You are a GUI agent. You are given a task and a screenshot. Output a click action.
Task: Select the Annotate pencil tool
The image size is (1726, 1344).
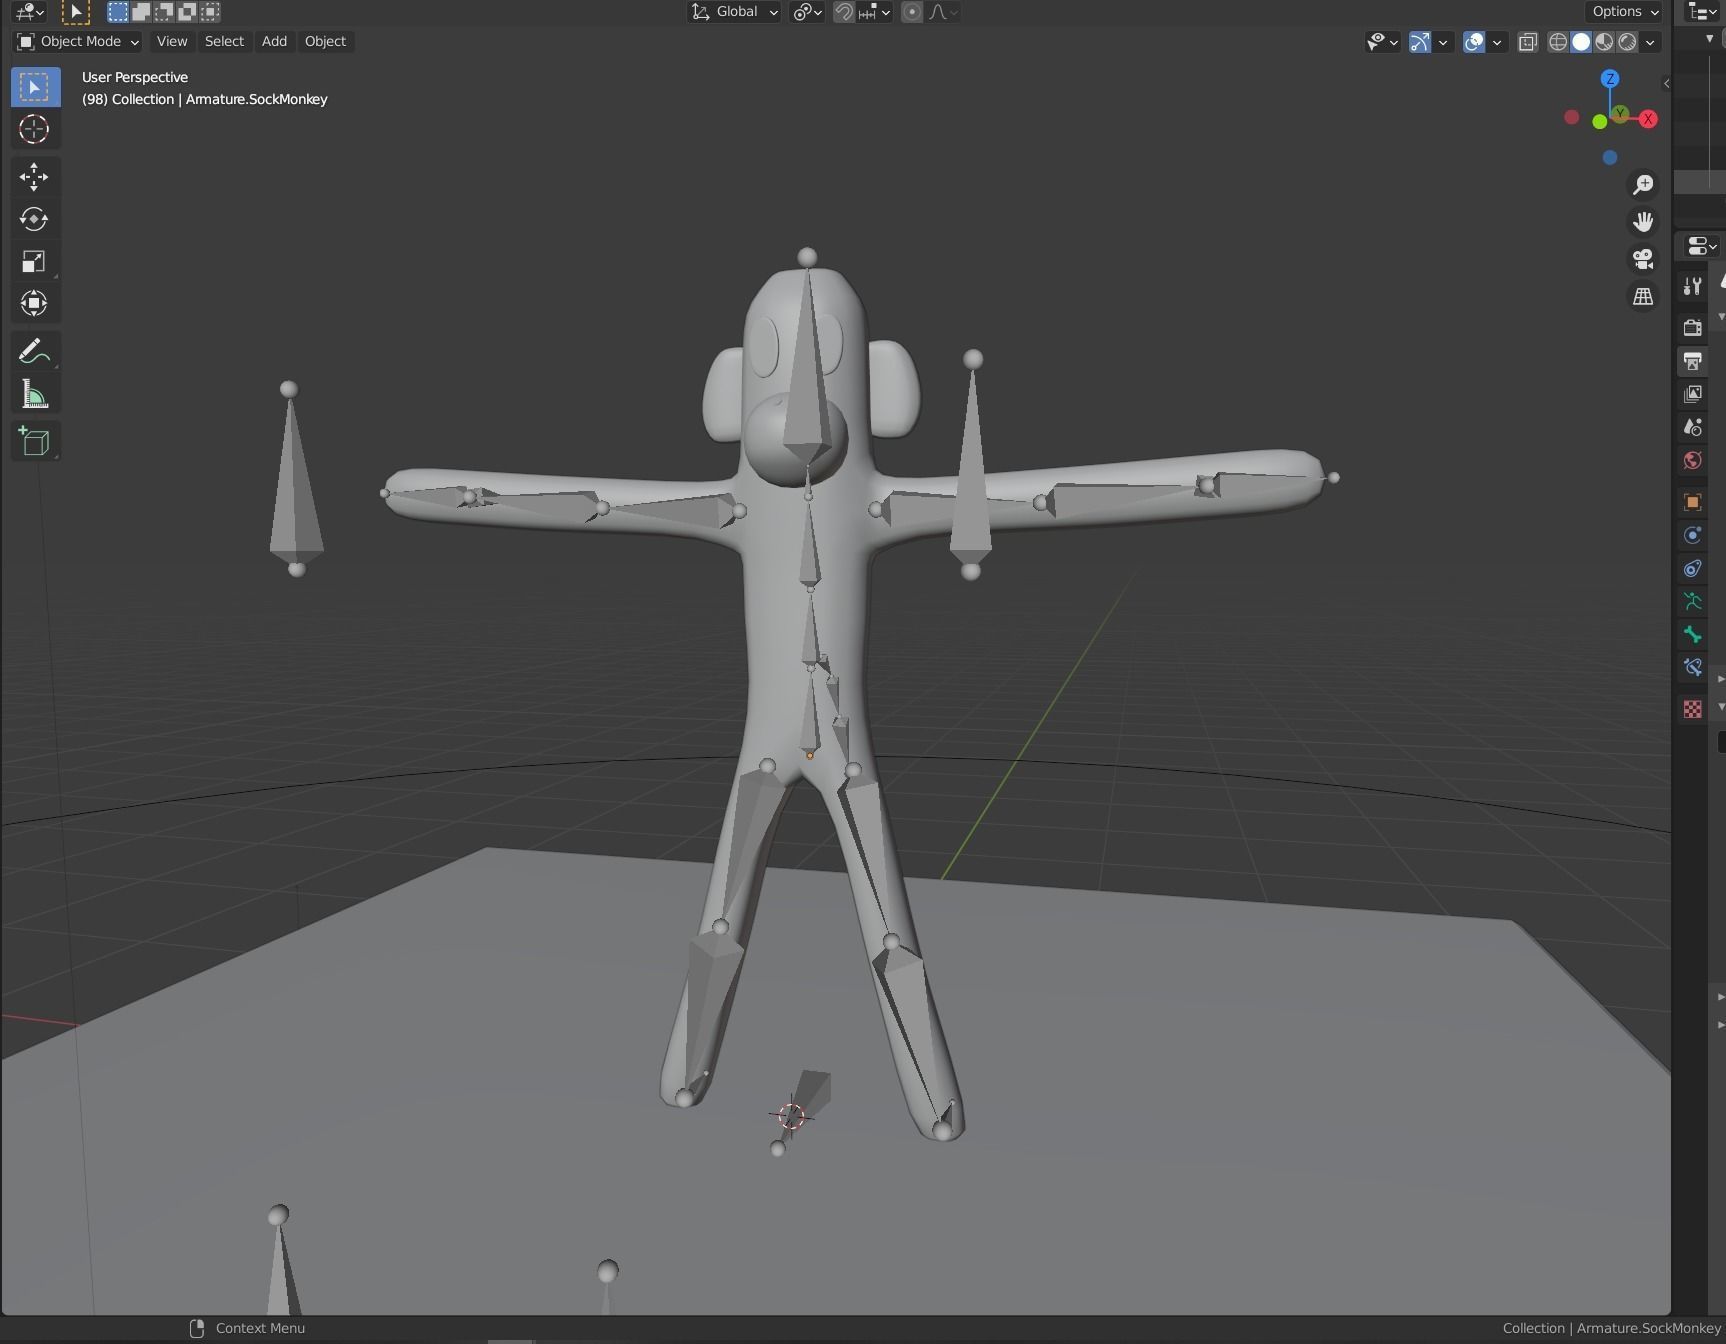click(x=34, y=352)
